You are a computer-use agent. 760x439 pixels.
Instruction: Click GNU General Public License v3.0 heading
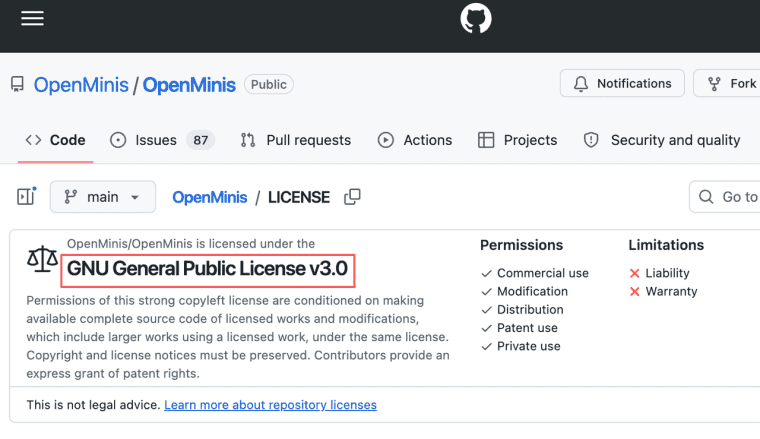[x=207, y=268]
